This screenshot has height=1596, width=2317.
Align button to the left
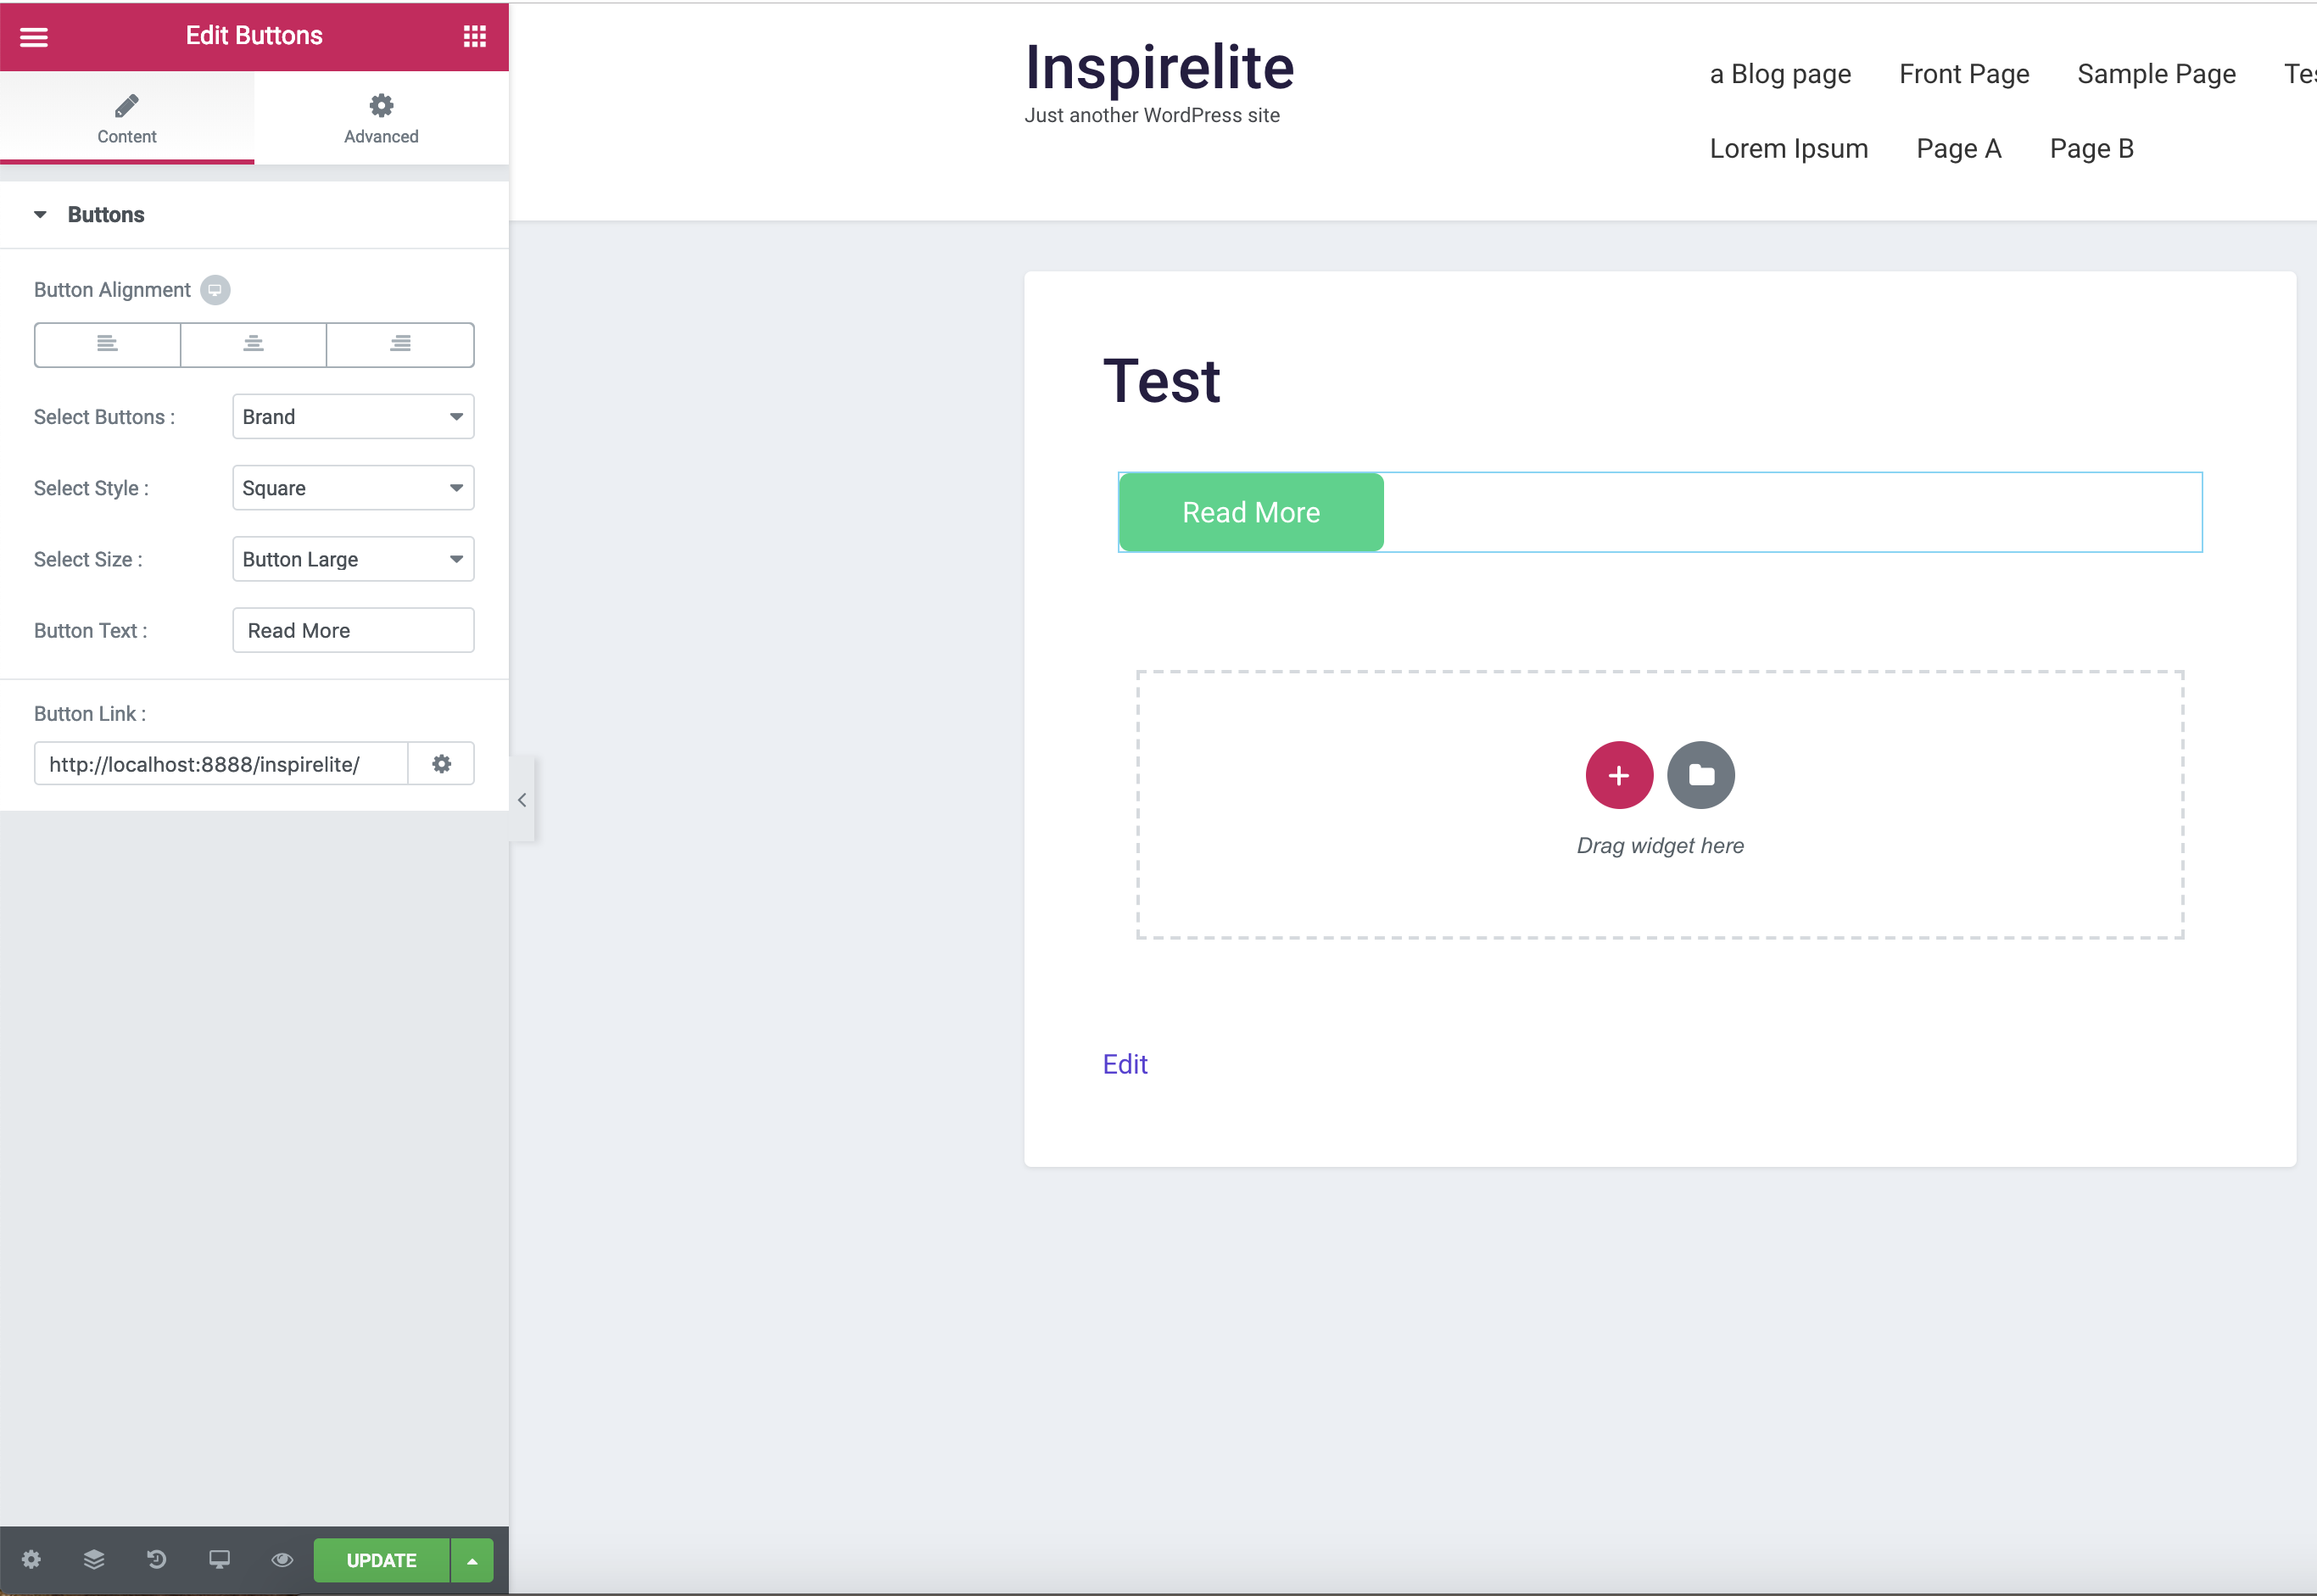[x=107, y=345]
